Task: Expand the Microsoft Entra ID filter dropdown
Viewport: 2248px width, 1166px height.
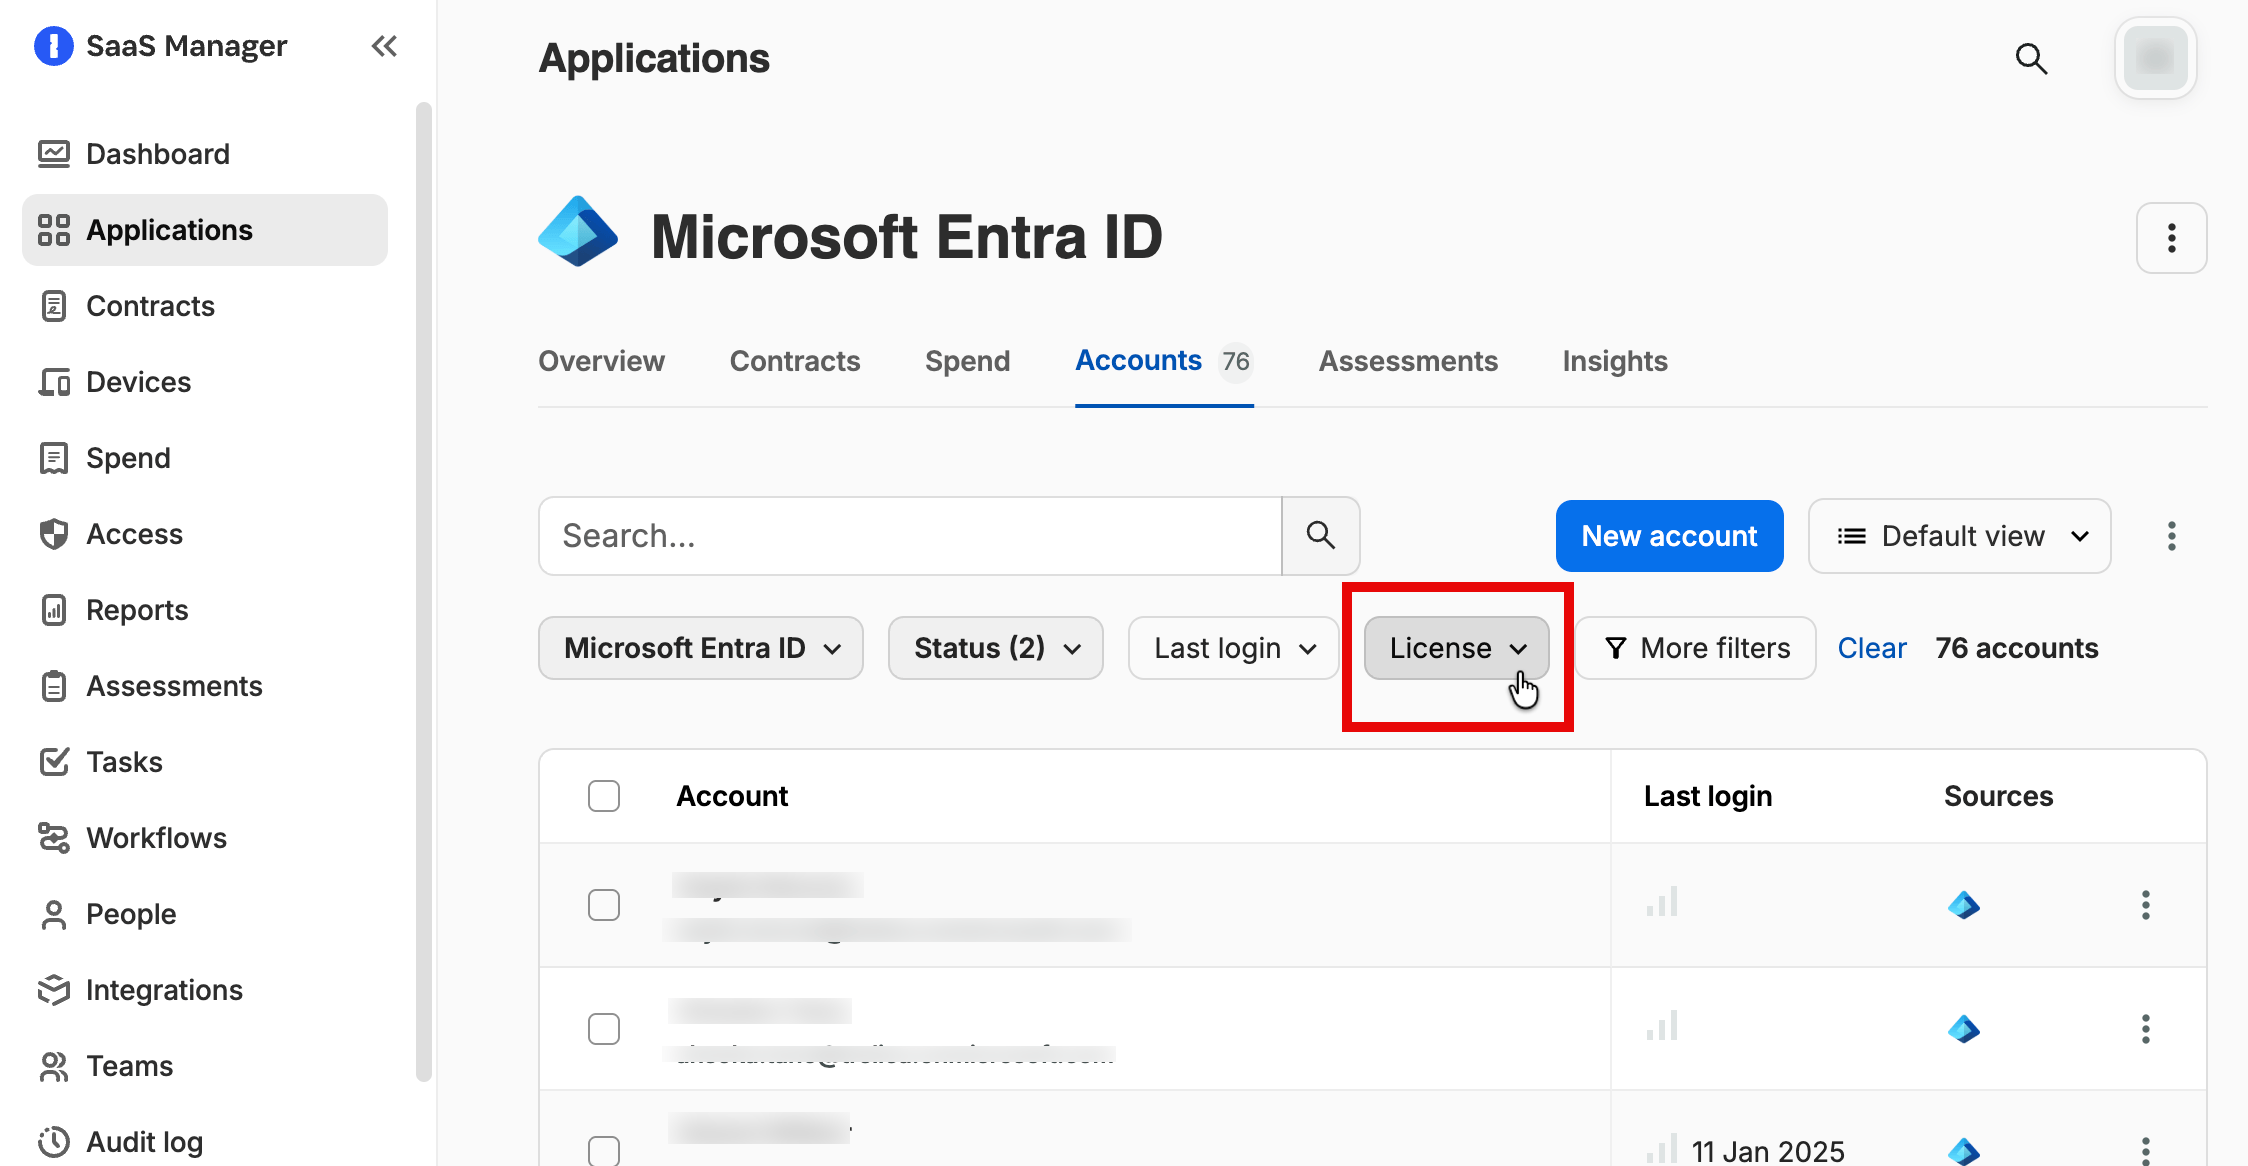Action: [701, 648]
